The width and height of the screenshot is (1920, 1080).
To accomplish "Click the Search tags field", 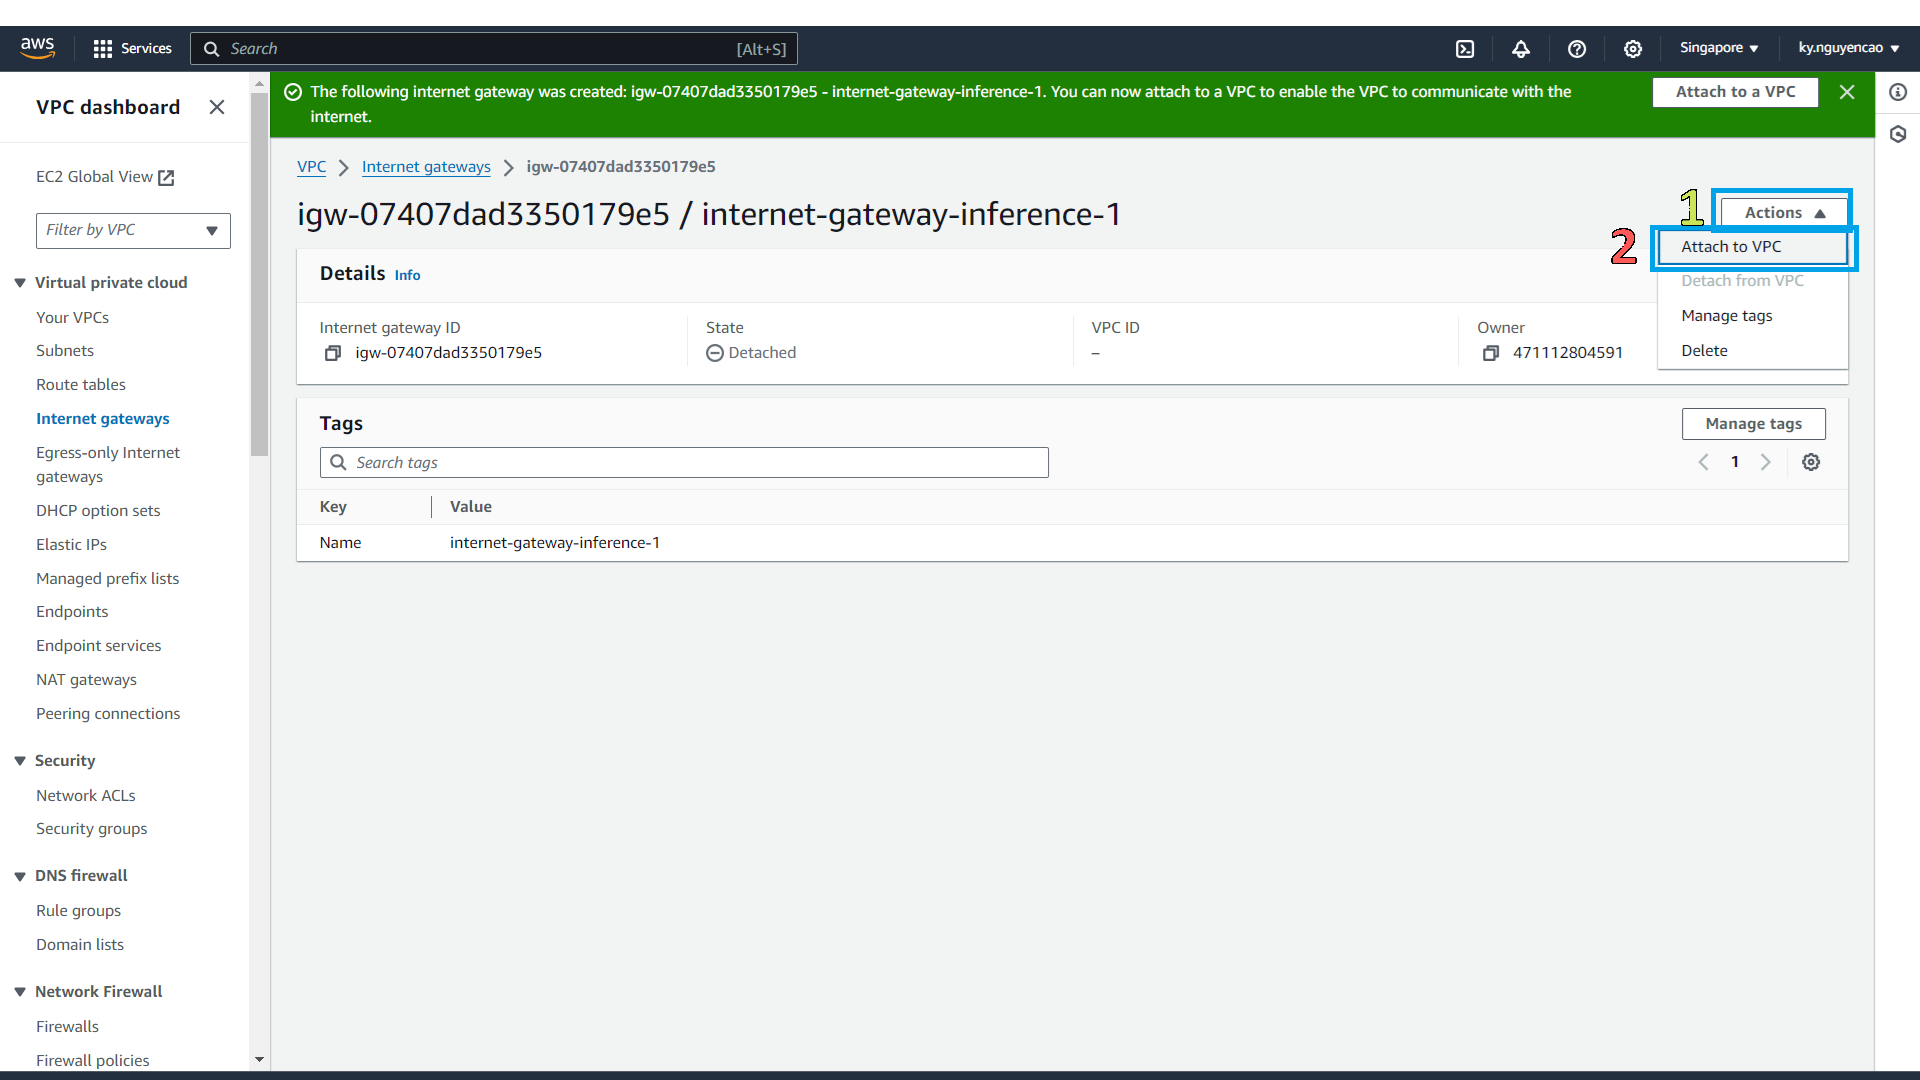I will [684, 462].
